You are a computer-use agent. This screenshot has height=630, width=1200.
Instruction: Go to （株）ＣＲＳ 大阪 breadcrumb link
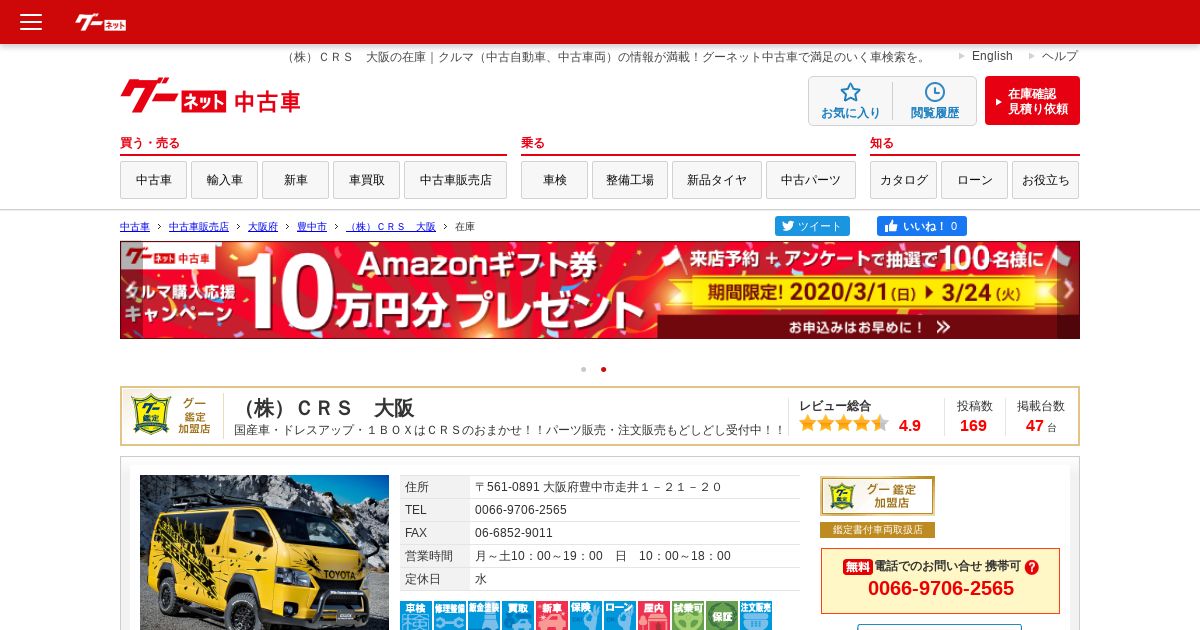391,227
